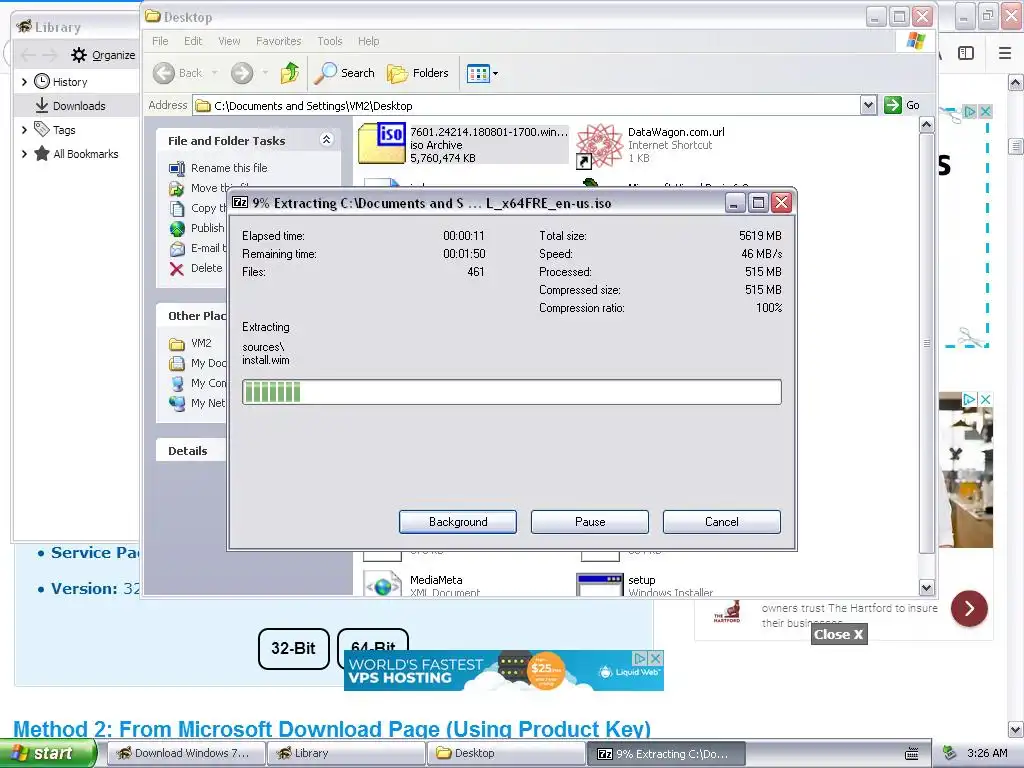Click Details panel header
This screenshot has width=1024, height=768.
[187, 451]
